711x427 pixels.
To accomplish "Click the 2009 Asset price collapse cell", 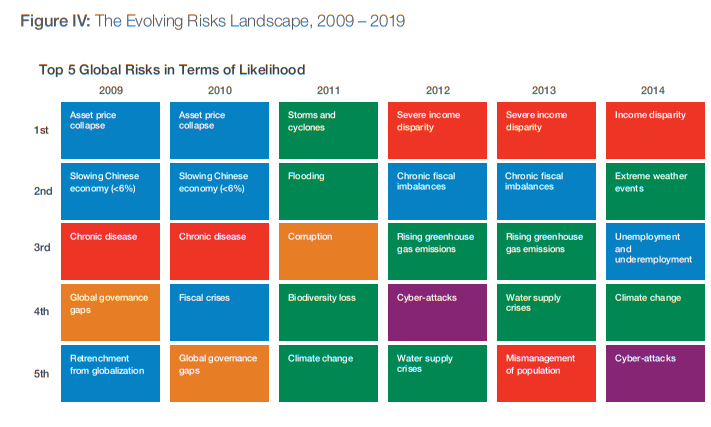I will (x=110, y=129).
